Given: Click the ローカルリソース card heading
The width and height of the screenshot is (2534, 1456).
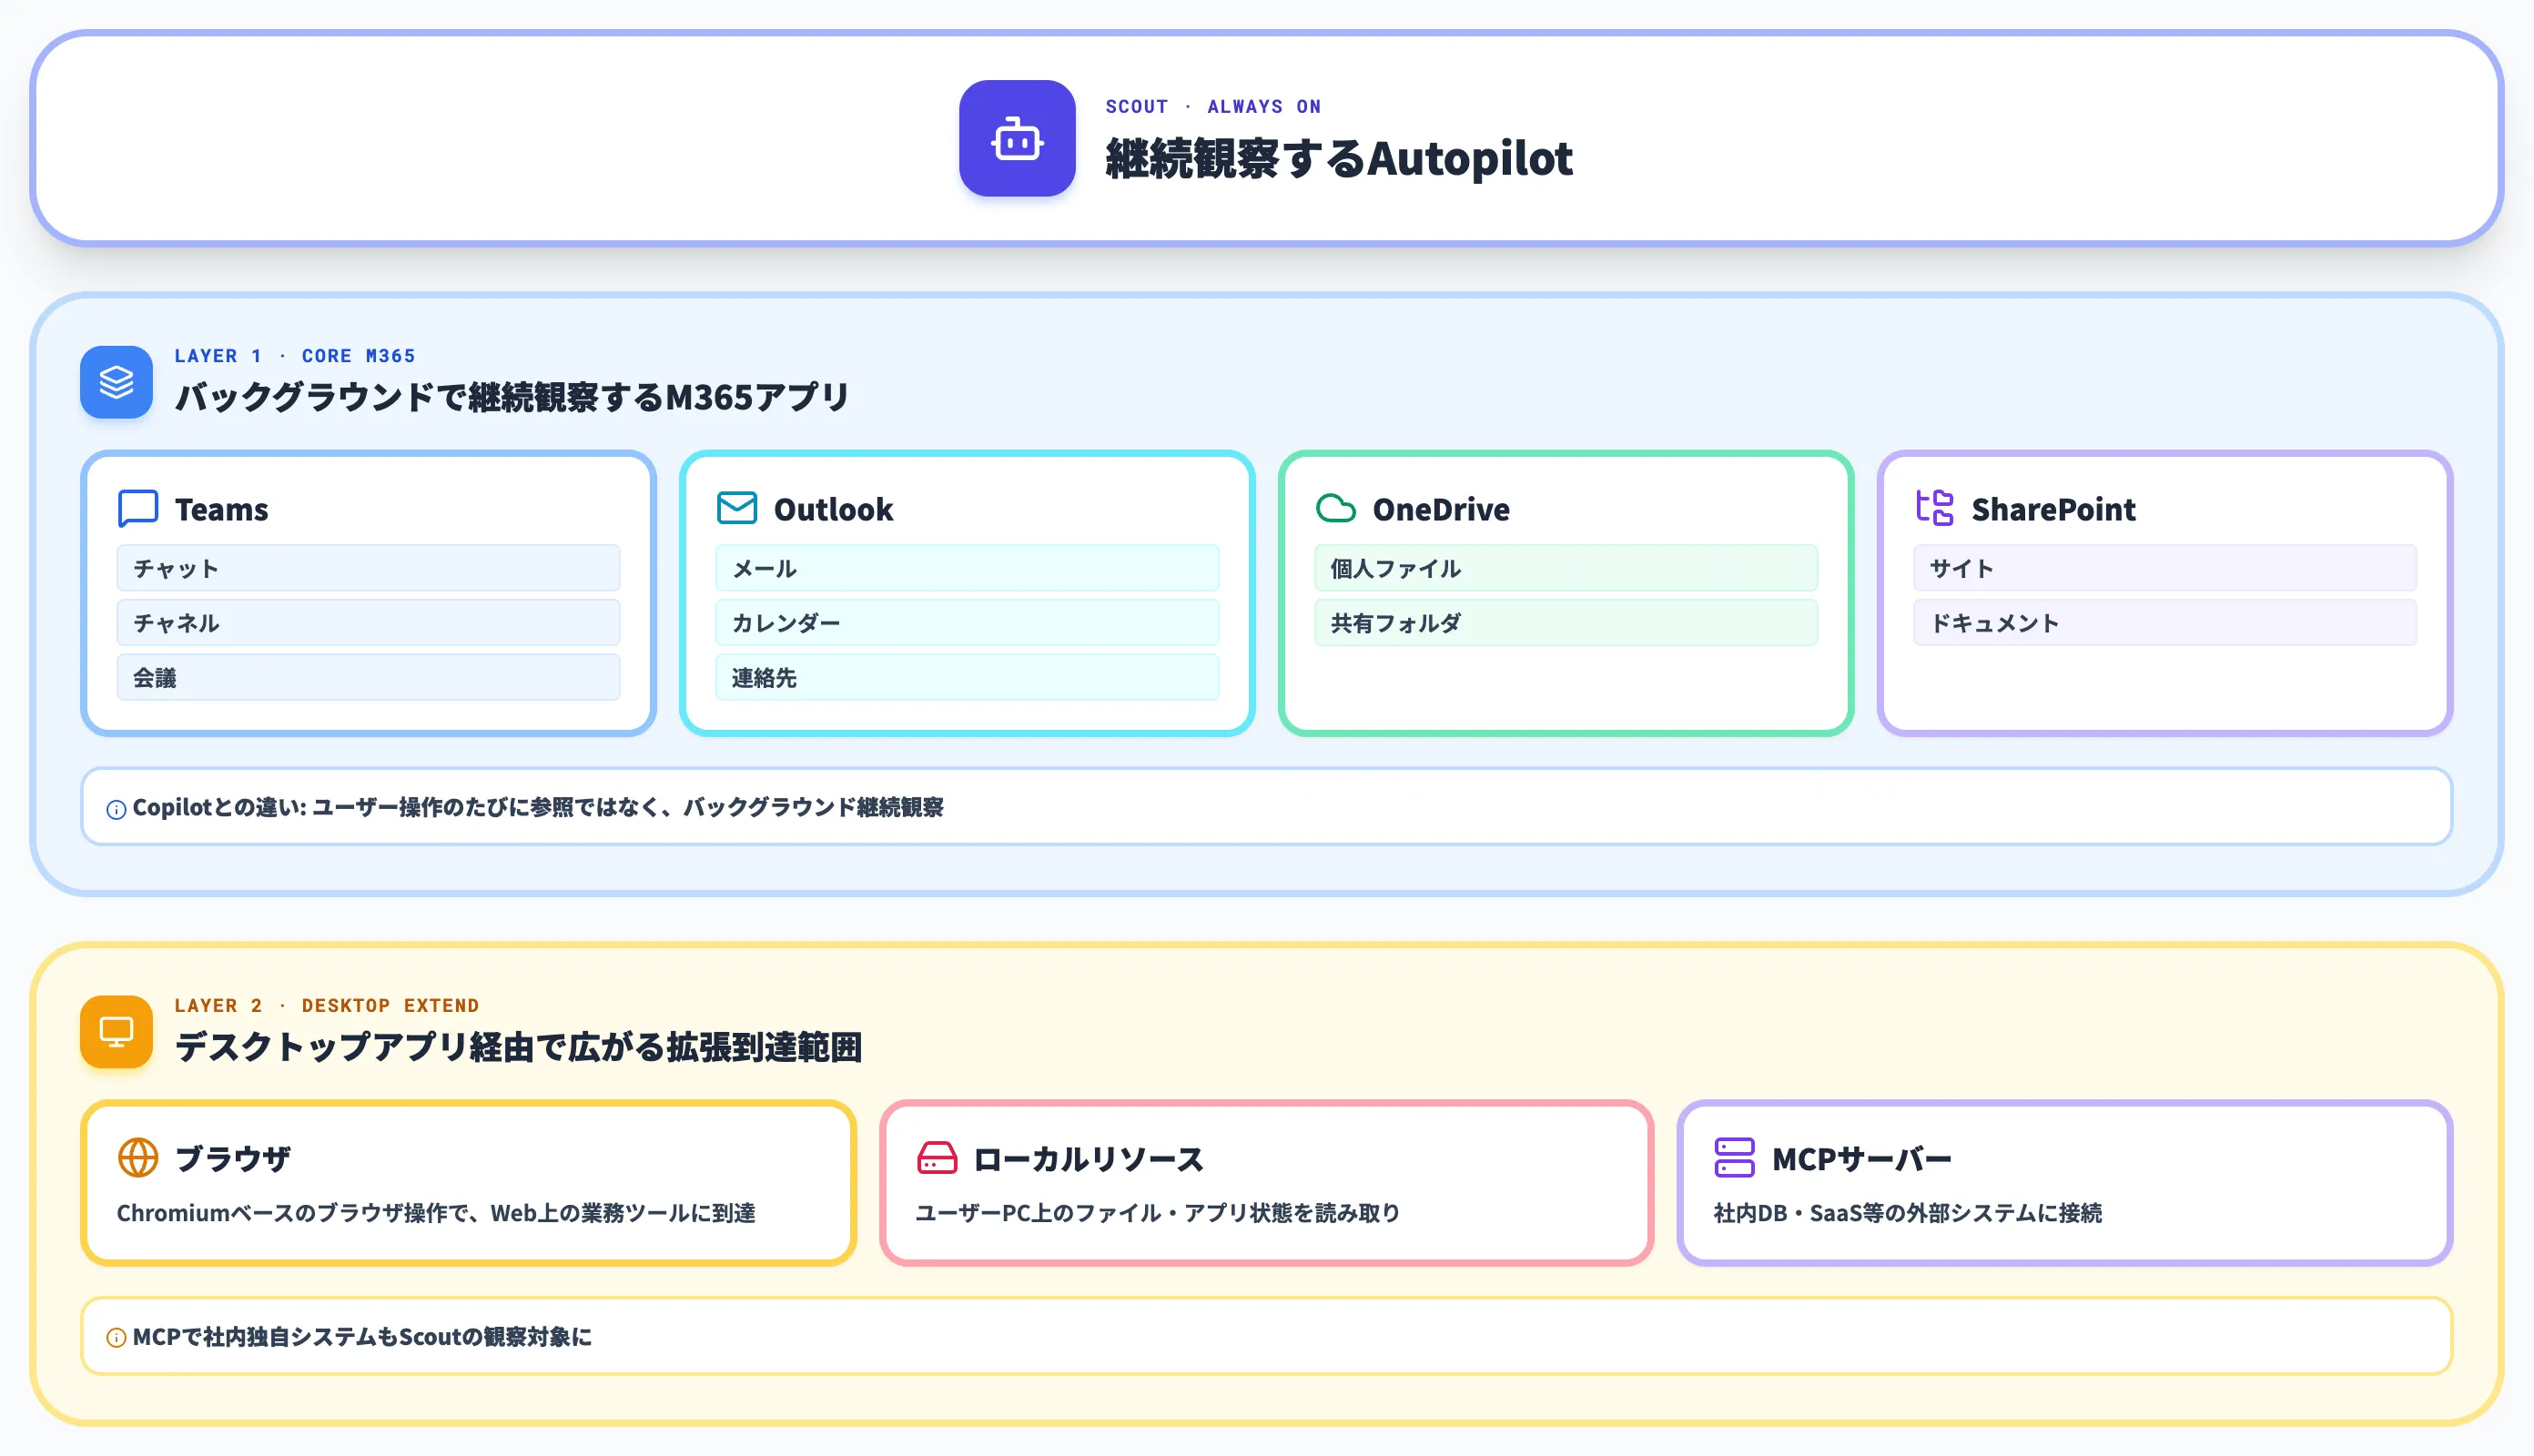Looking at the screenshot, I should coord(1088,1159).
